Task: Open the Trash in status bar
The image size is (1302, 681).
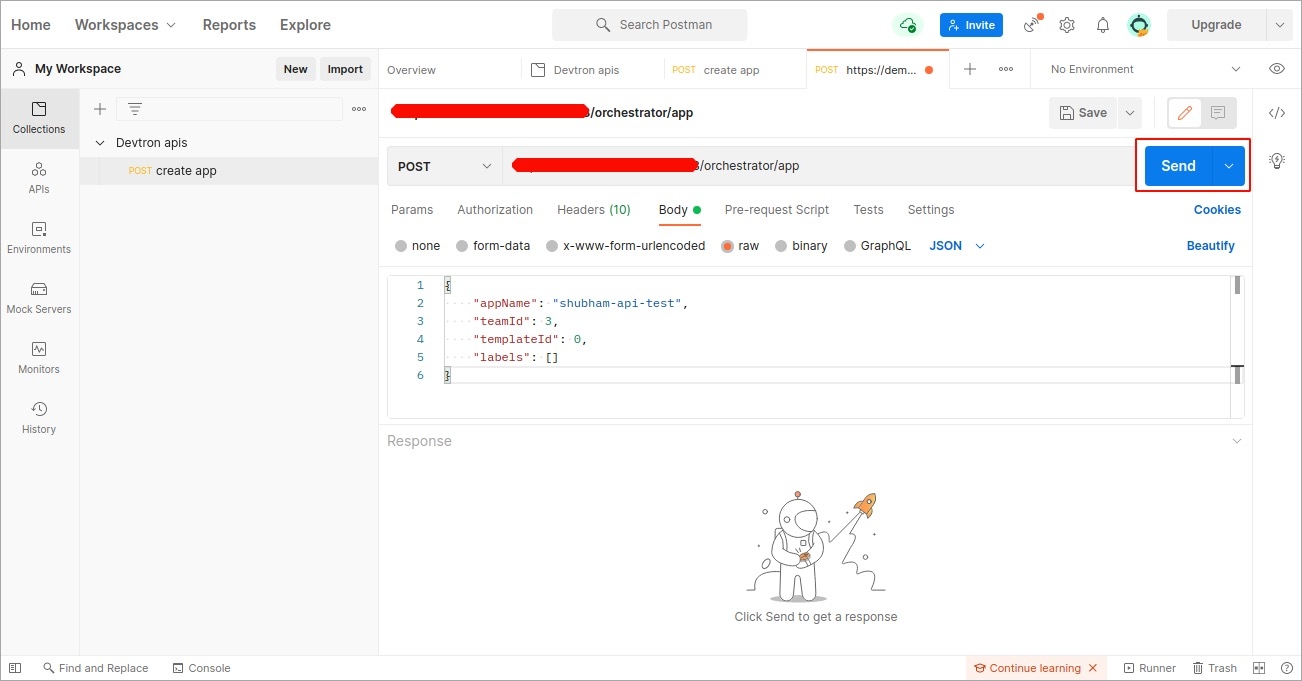Action: (1214, 668)
